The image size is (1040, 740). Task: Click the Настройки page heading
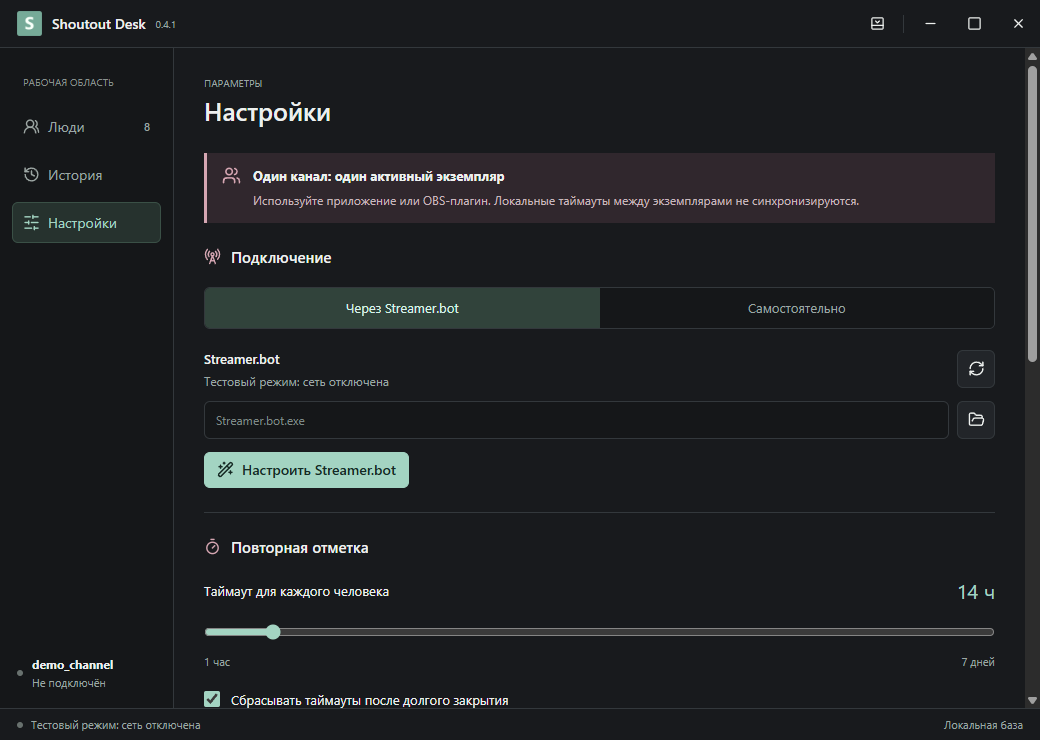click(267, 112)
